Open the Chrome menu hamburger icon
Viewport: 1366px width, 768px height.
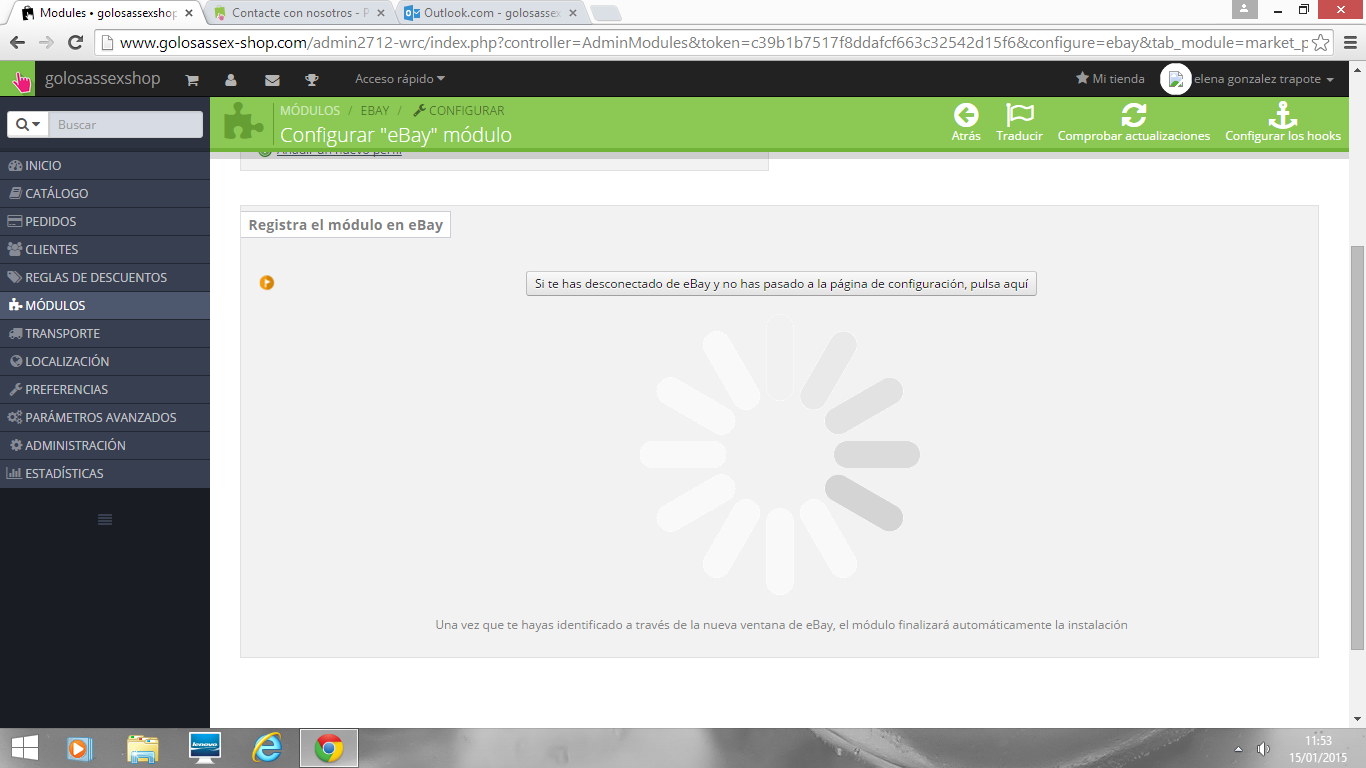[1349, 43]
